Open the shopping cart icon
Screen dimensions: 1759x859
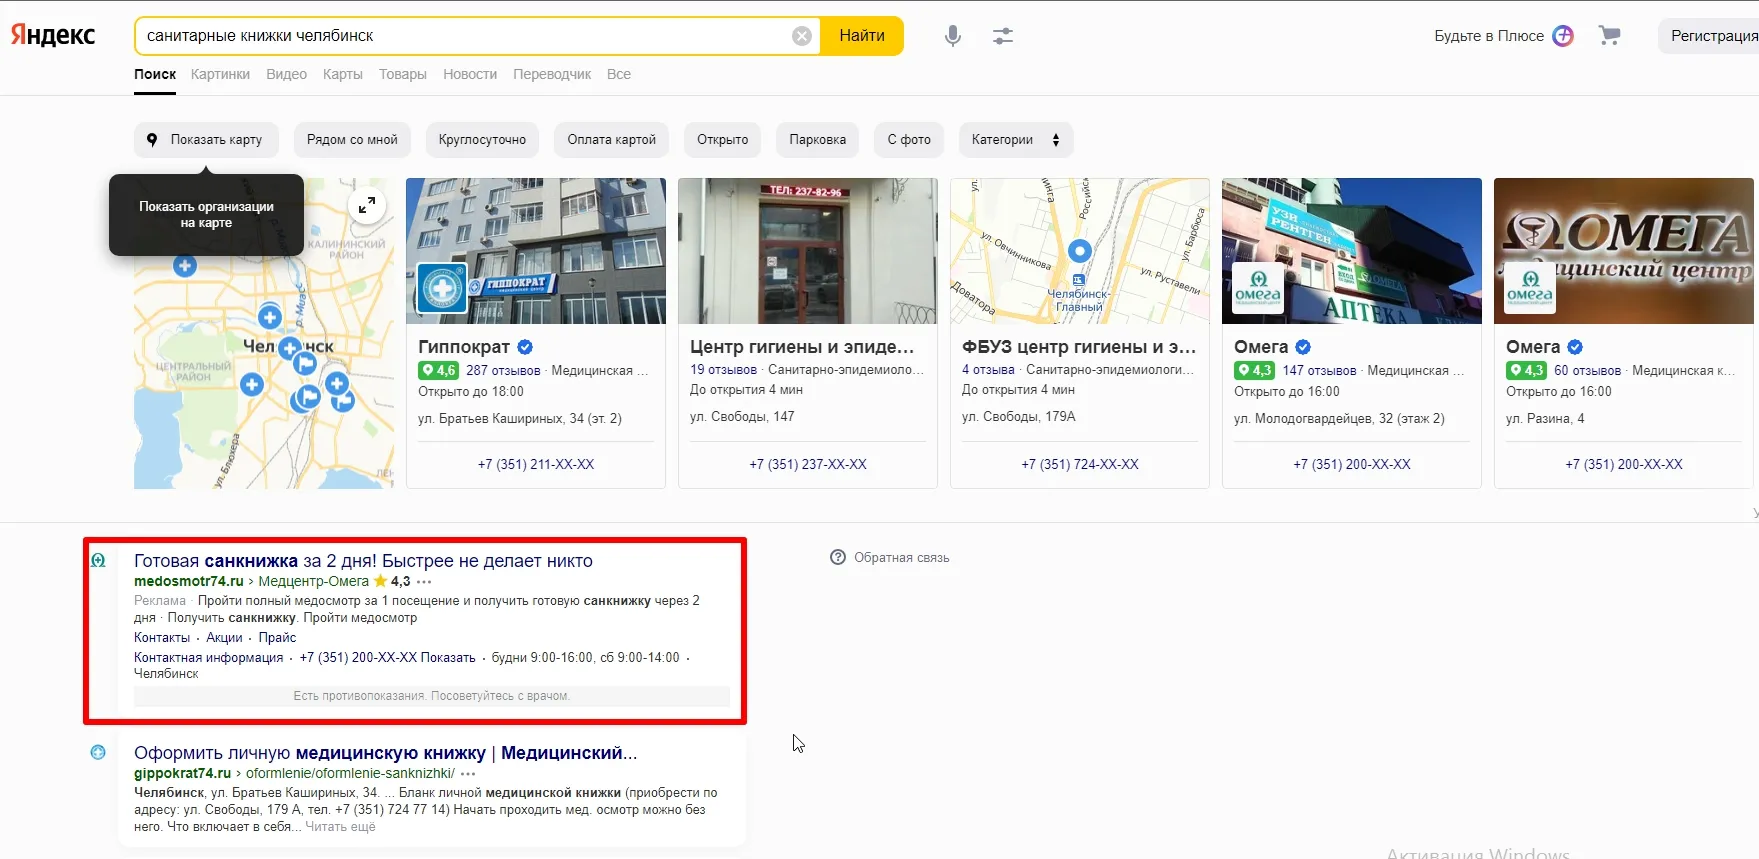1609,36
